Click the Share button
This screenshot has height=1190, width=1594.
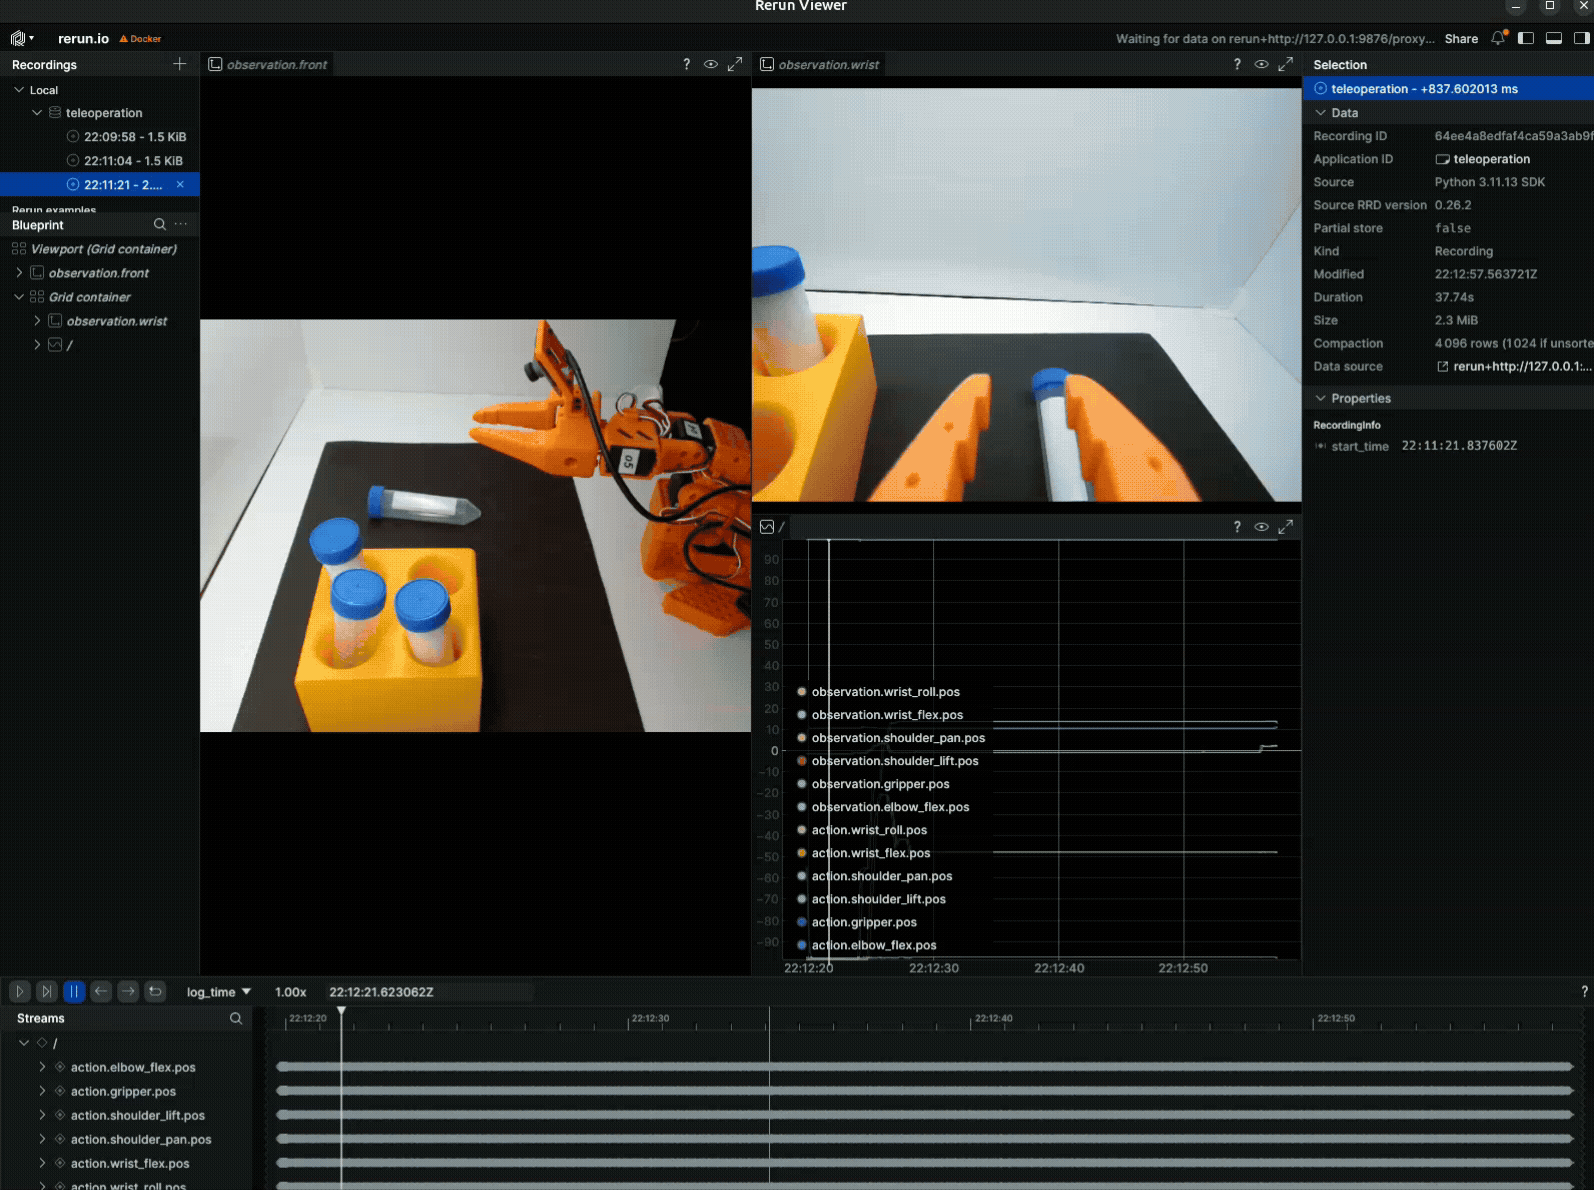(1461, 39)
